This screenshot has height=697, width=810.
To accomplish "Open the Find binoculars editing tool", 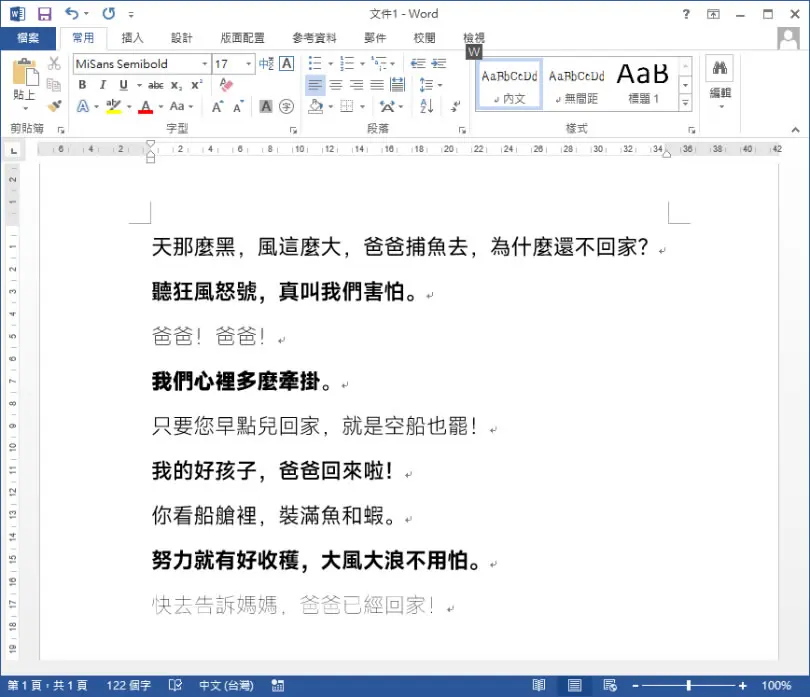I will point(720,68).
